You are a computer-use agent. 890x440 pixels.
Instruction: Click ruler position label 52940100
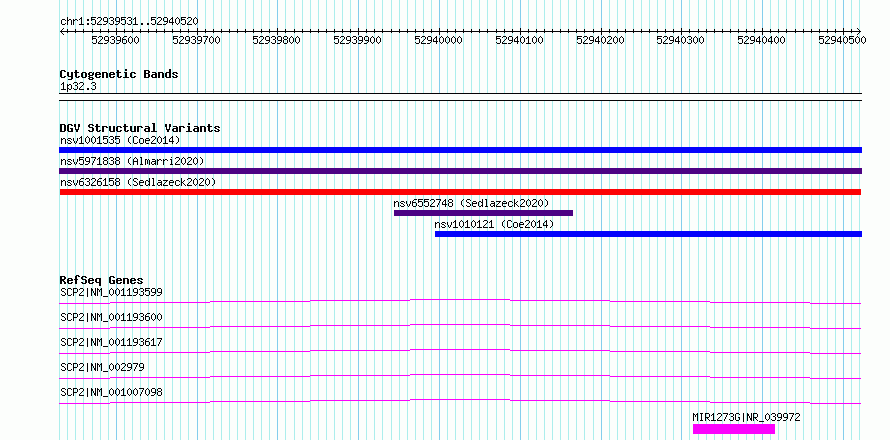click(519, 40)
